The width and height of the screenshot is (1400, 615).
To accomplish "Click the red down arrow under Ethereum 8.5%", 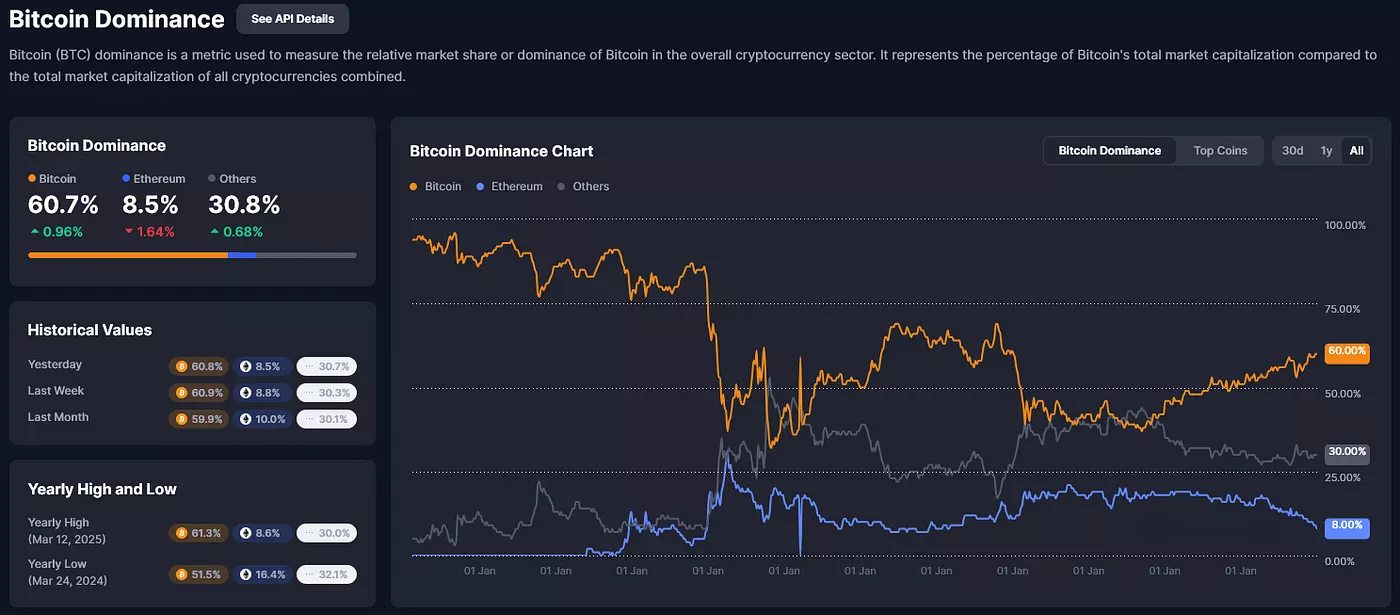I will click(x=128, y=232).
